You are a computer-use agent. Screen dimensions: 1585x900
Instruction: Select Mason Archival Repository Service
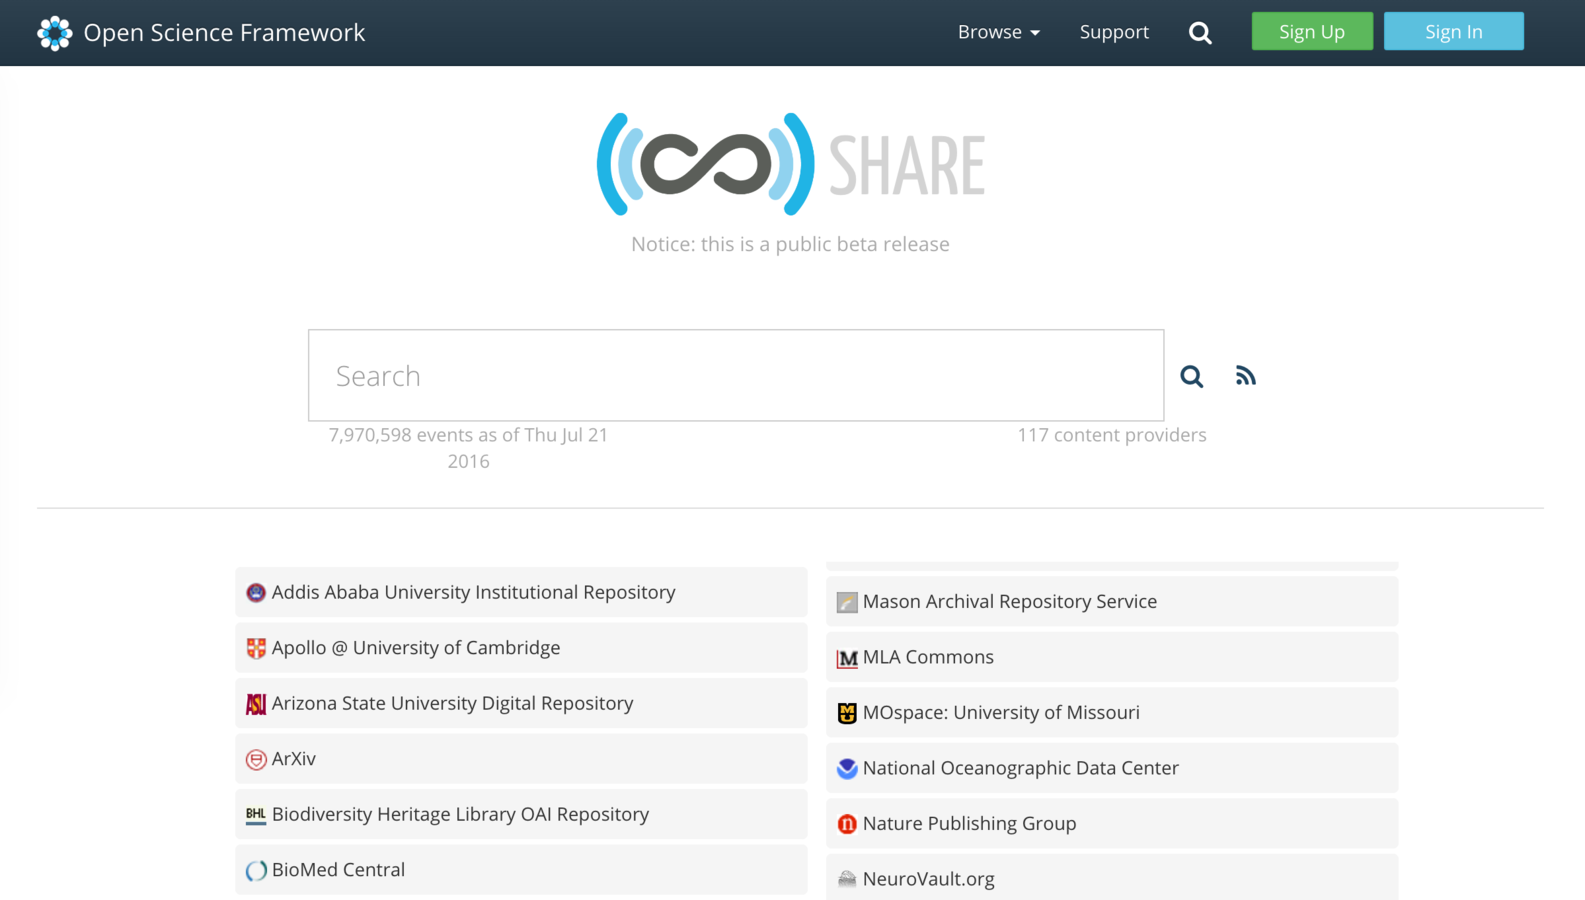1112,601
